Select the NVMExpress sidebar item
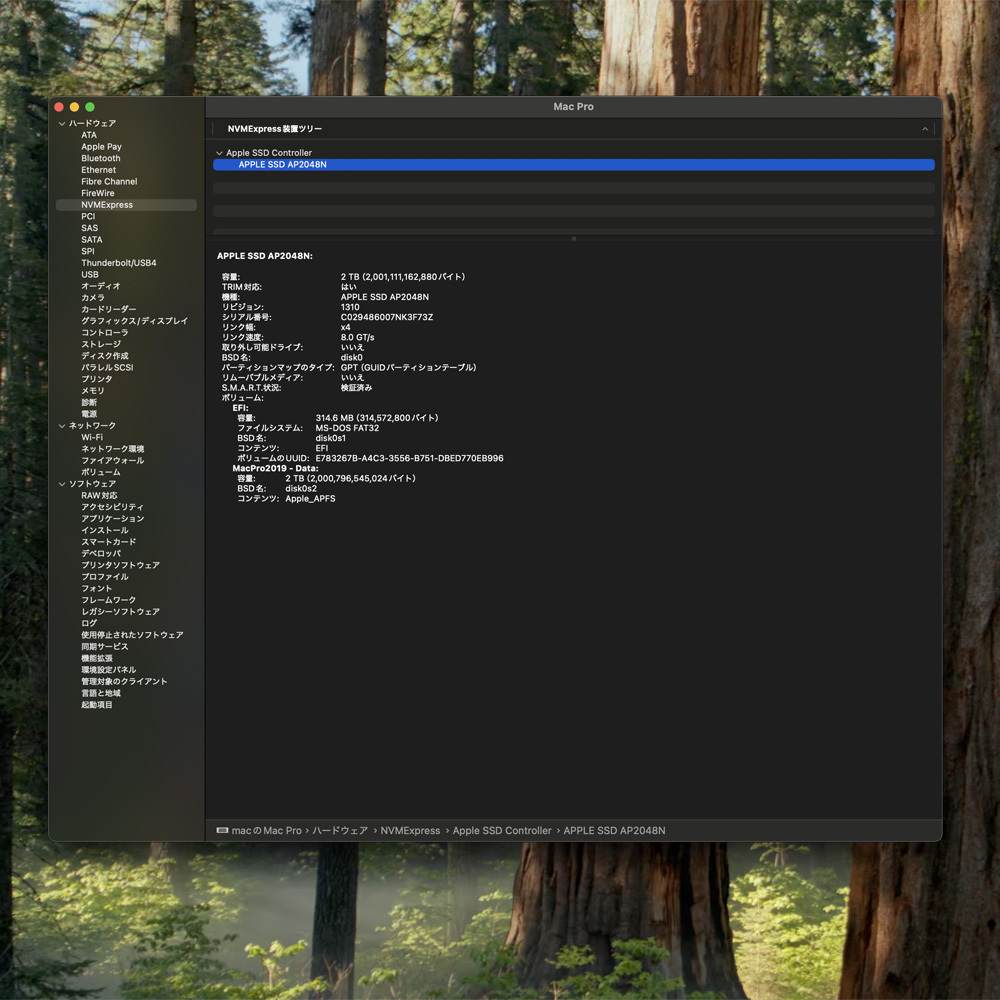Image resolution: width=1000 pixels, height=1000 pixels. (126, 205)
